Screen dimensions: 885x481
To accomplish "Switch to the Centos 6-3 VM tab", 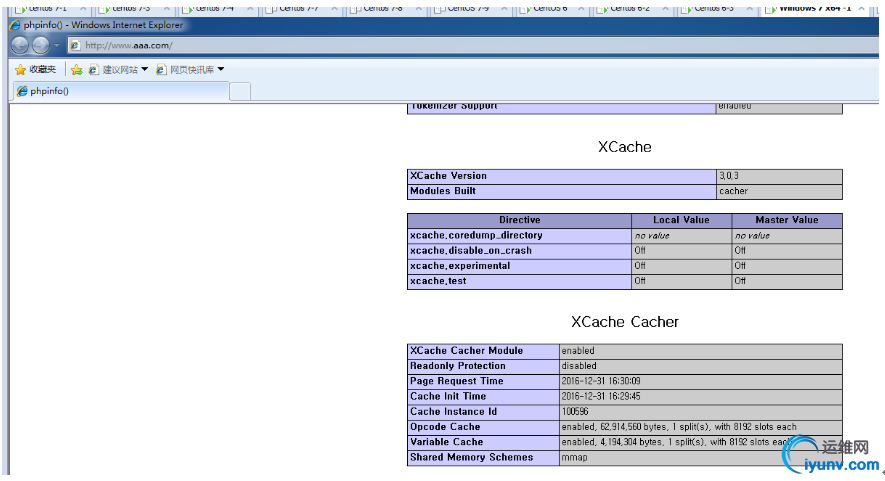I will 714,8.
